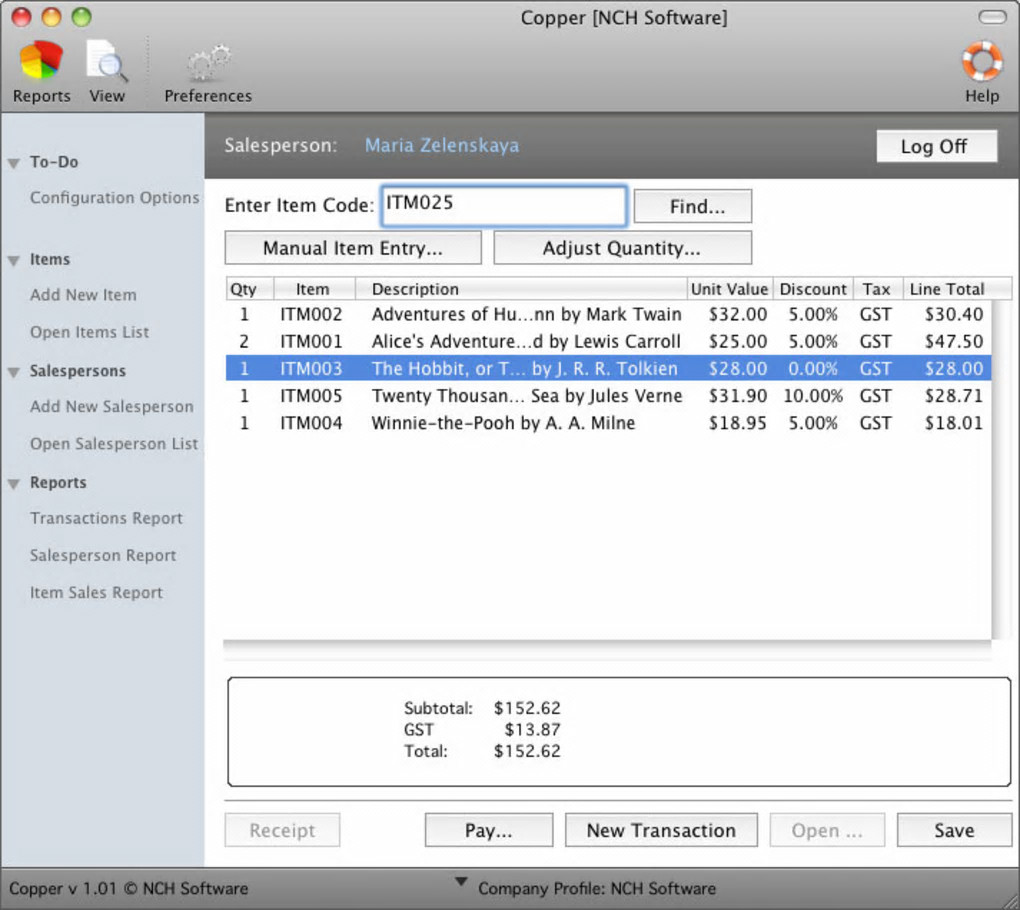Select ITM004 Winnie-the-Pooh row

(x=608, y=423)
